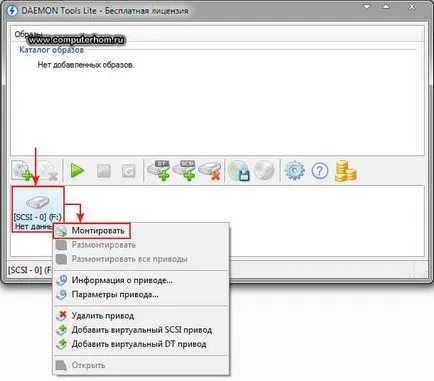Image resolution: width=434 pixels, height=381 pixels.
Task: Choose Размонтировать in the context menu
Action: (142, 245)
